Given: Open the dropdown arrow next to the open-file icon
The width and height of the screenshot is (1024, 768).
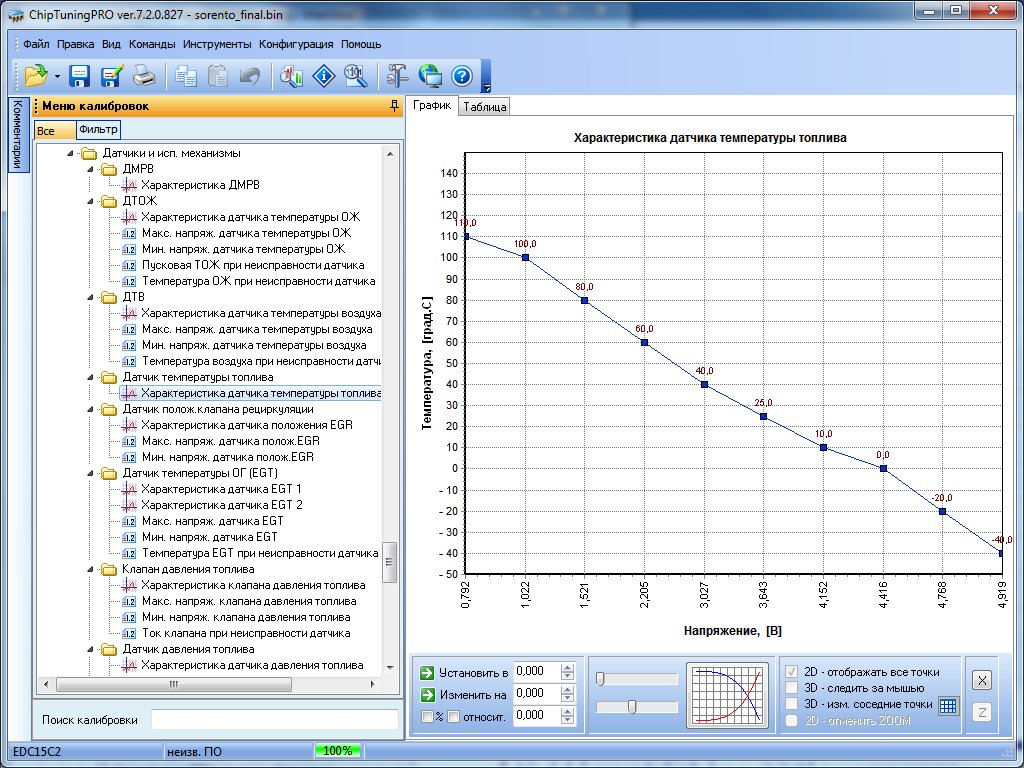Looking at the screenshot, I should click(x=57, y=76).
